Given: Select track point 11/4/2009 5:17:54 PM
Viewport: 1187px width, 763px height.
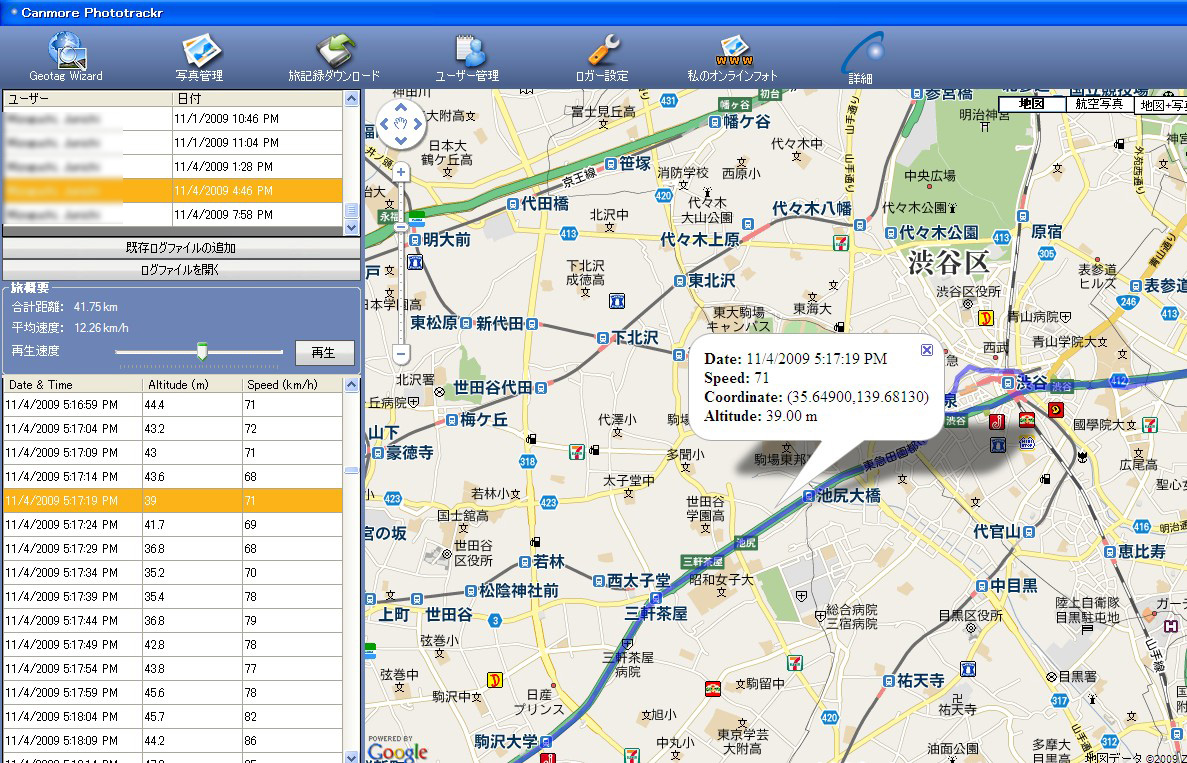Looking at the screenshot, I should [173, 668].
